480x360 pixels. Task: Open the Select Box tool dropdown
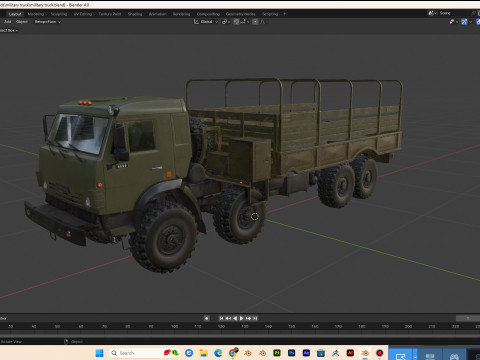(x=9, y=30)
